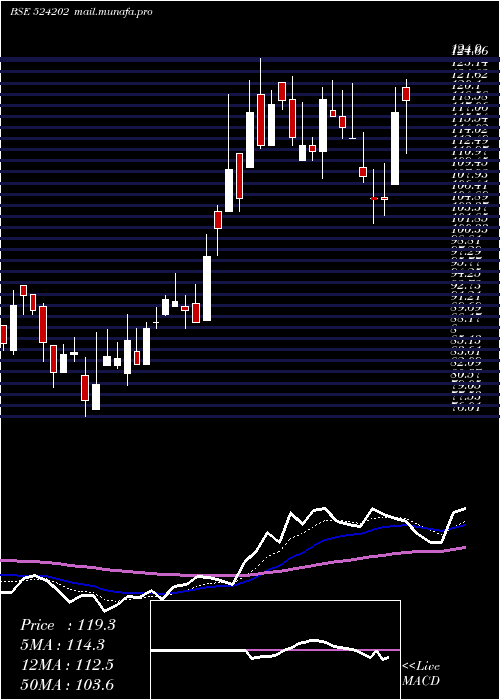Click the <<Live MACD label

pos(421,673)
